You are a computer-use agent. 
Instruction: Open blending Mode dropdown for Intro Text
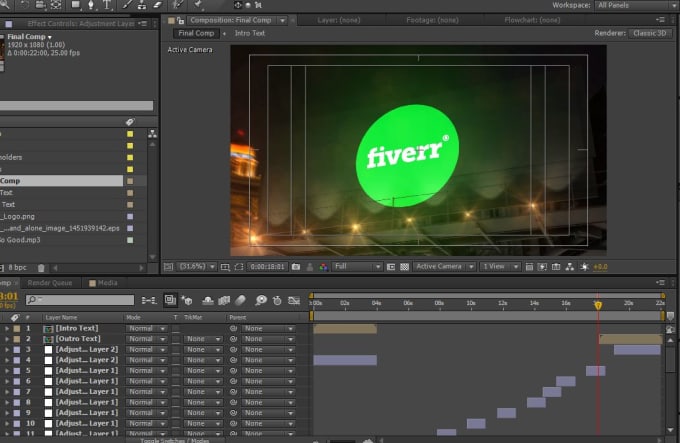(x=147, y=329)
